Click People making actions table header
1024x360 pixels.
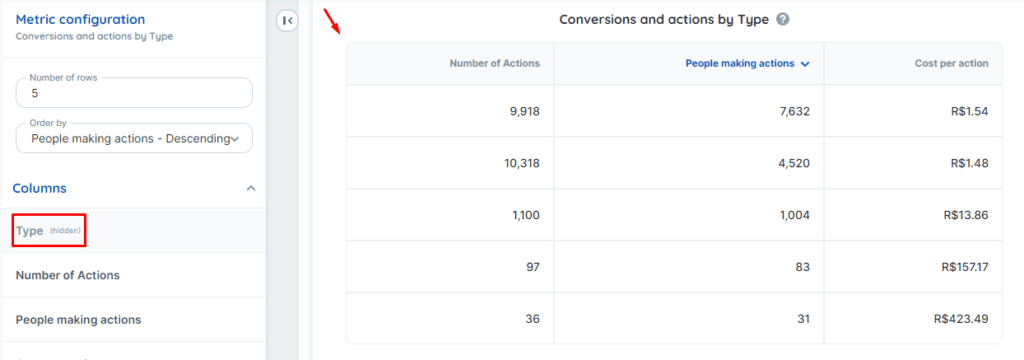click(x=739, y=63)
